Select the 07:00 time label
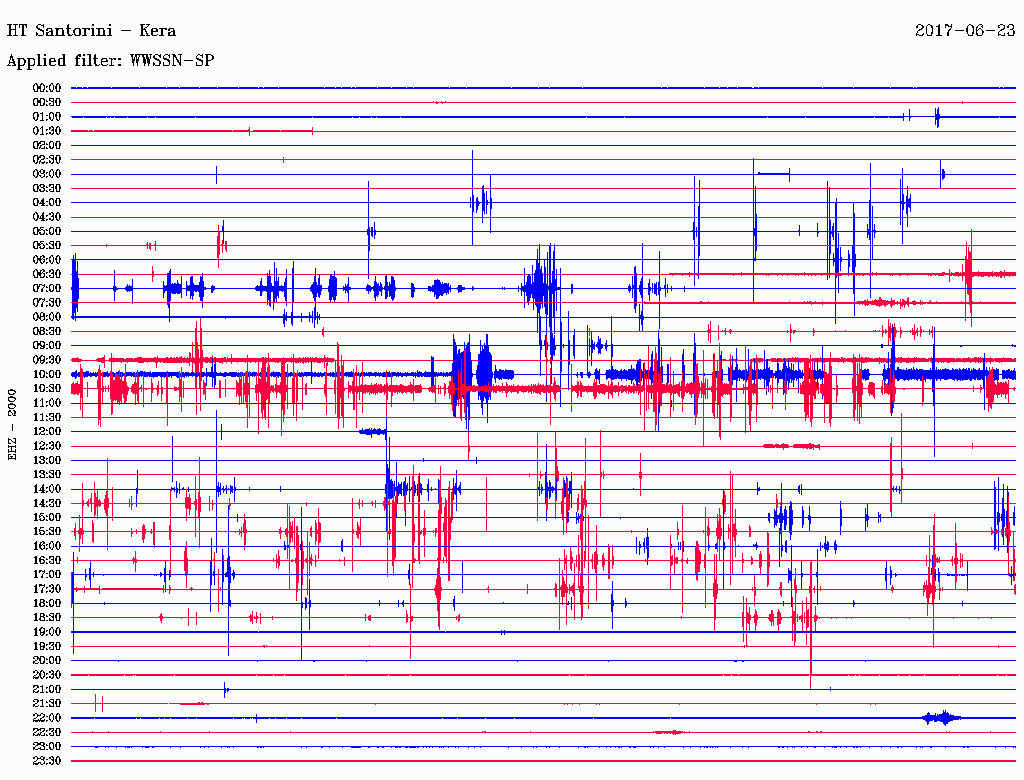Image resolution: width=1024 pixels, height=780 pixels. point(47,288)
